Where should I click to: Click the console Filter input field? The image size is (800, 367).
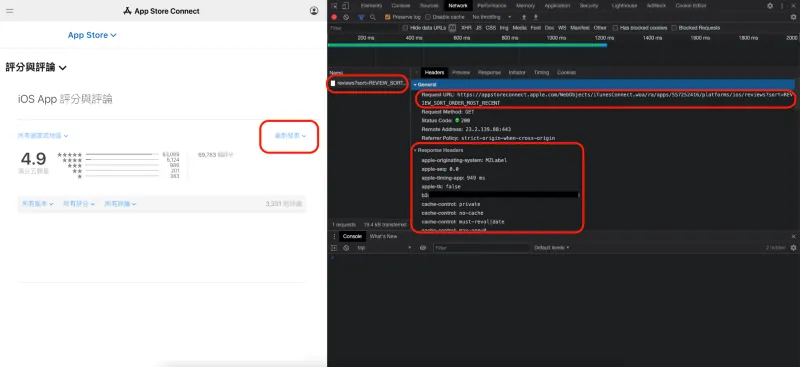click(x=481, y=248)
